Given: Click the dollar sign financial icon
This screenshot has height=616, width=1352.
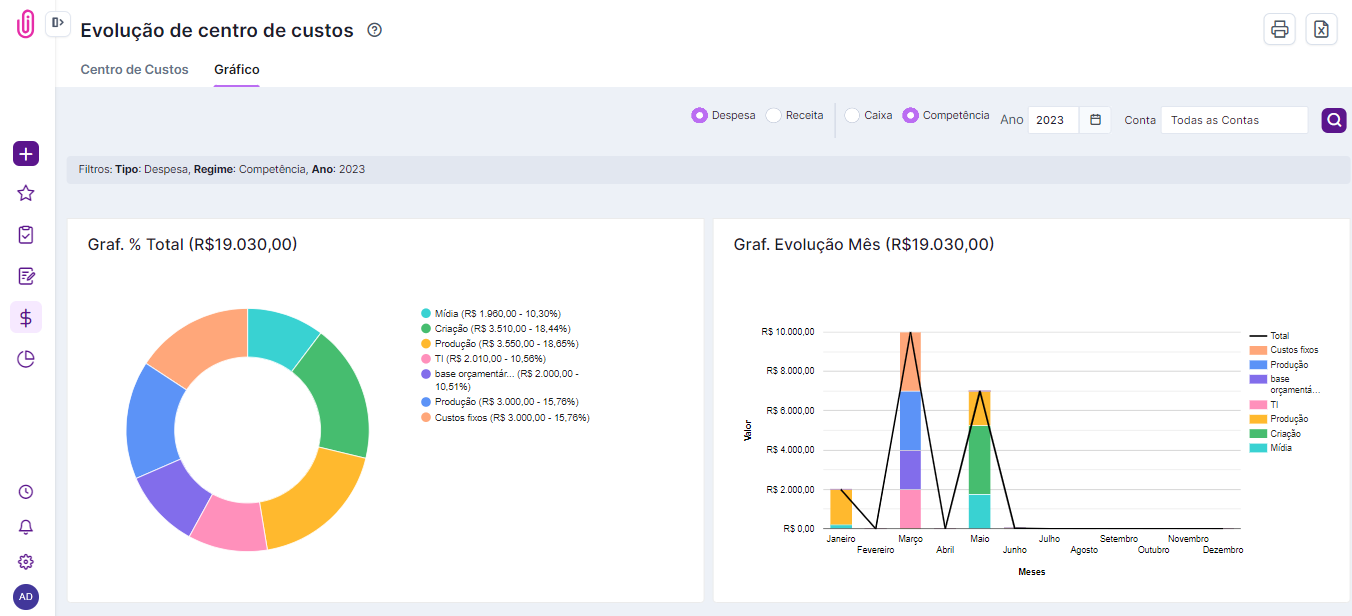Looking at the screenshot, I should pos(26,318).
